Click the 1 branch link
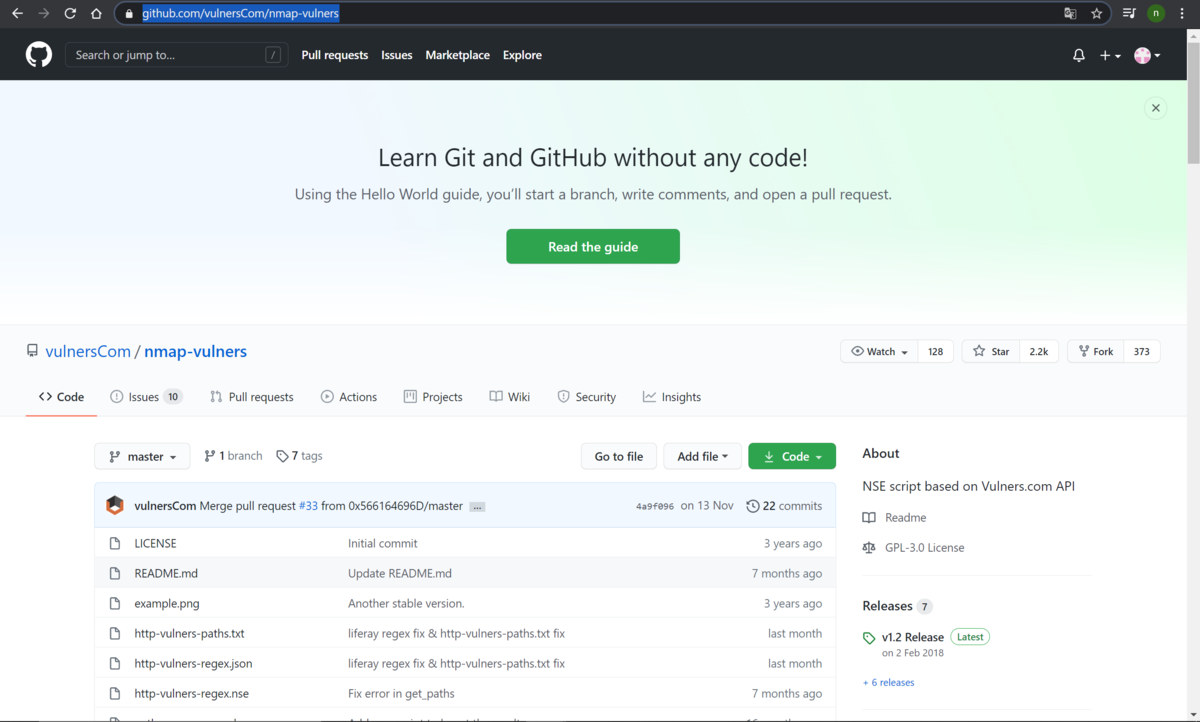Image resolution: width=1200 pixels, height=722 pixels. [233, 456]
